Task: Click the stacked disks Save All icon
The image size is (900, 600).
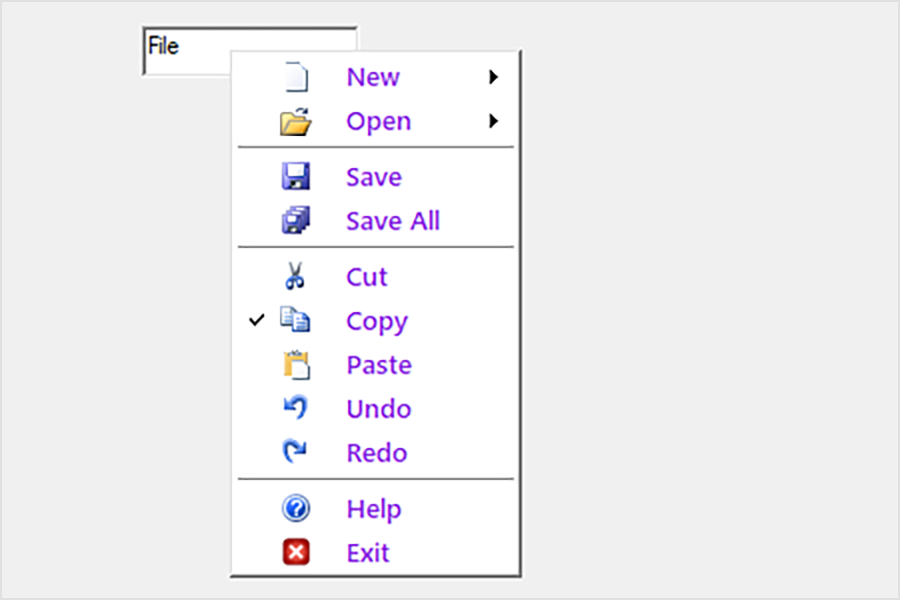Action: coord(296,221)
